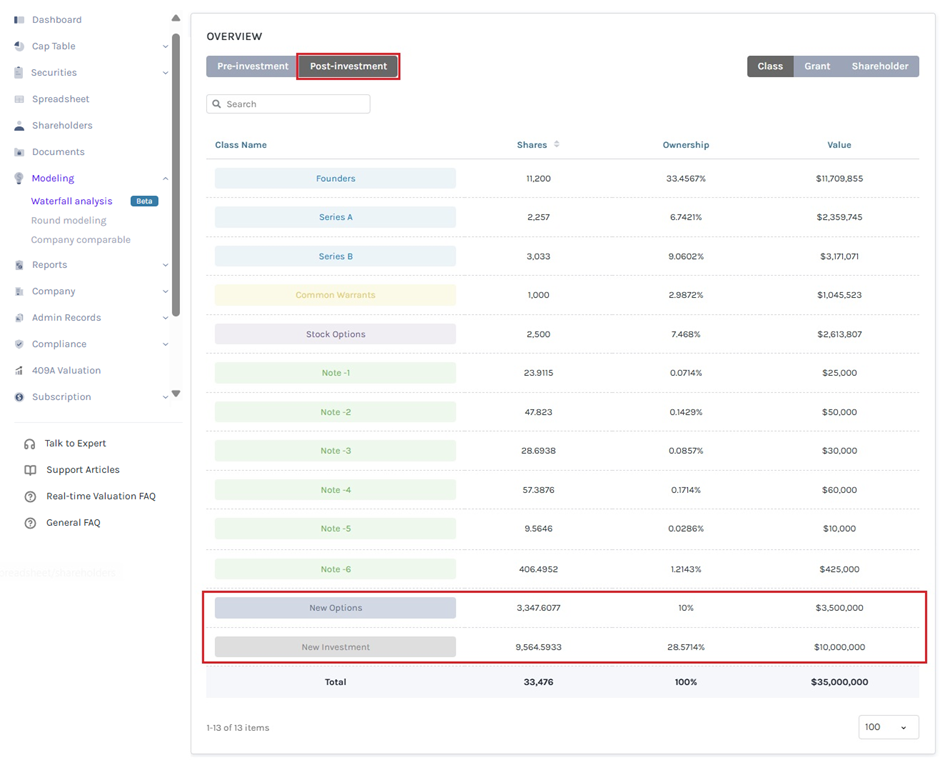Click the Cap Table pie icon
Screen dimensions: 940x760
[19, 46]
